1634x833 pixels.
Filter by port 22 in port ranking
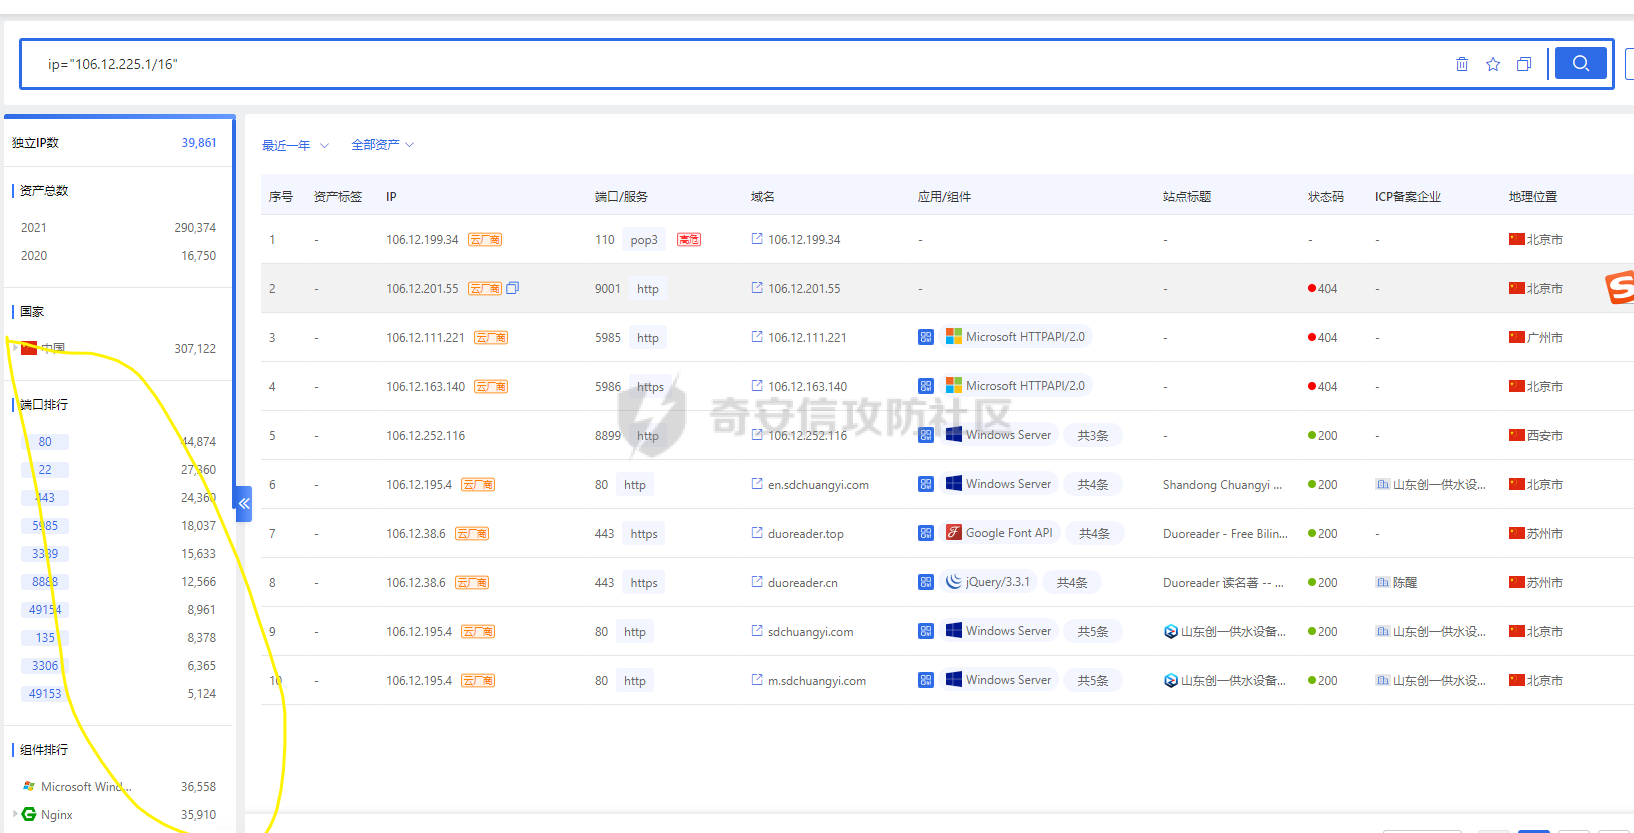(x=45, y=469)
